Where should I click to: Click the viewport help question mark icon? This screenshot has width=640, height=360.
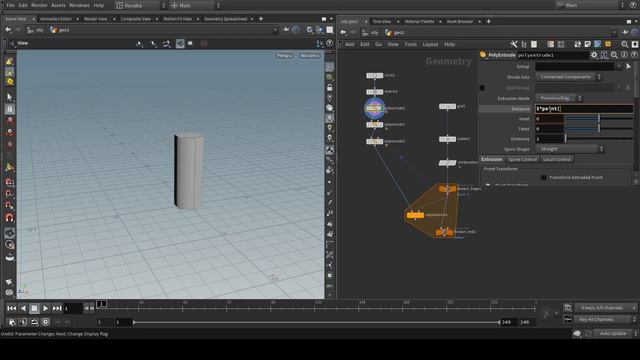(329, 43)
